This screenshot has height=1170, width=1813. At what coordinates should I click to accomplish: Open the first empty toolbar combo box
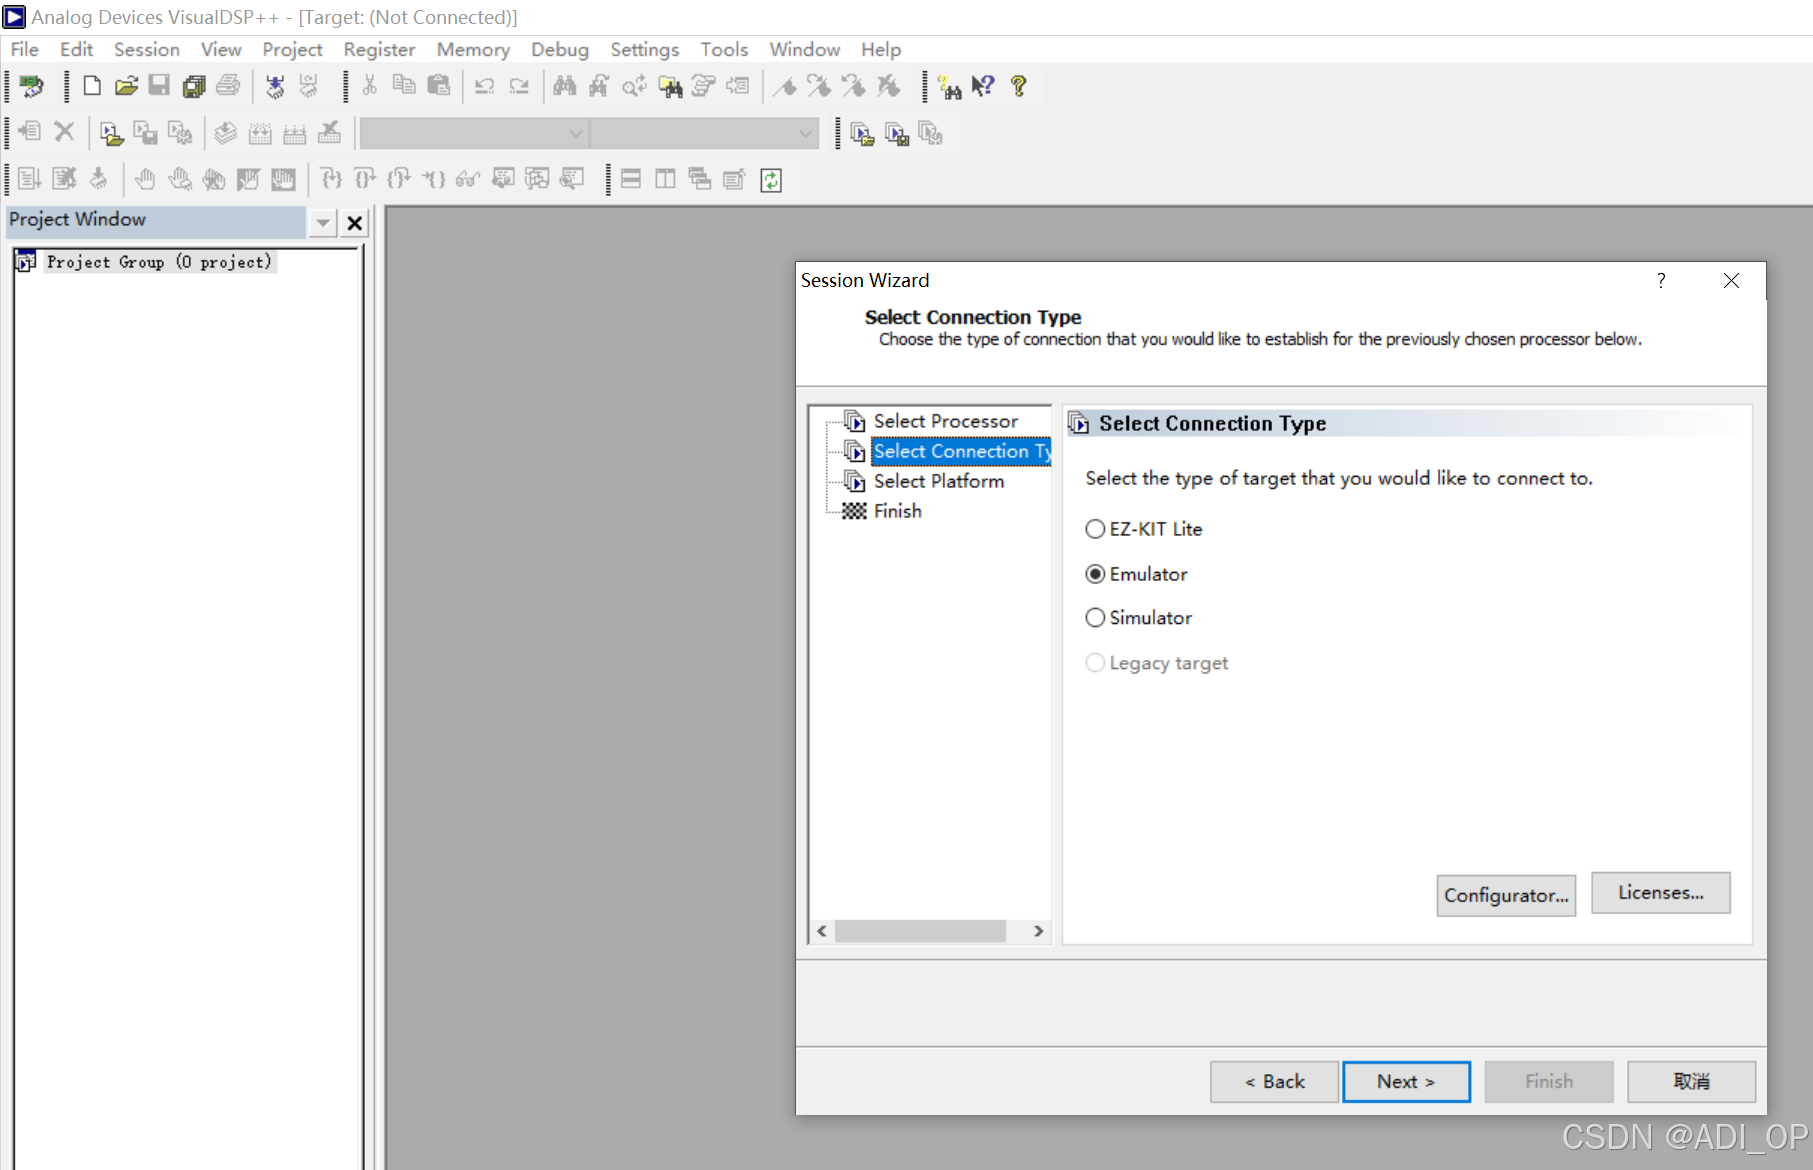[474, 133]
